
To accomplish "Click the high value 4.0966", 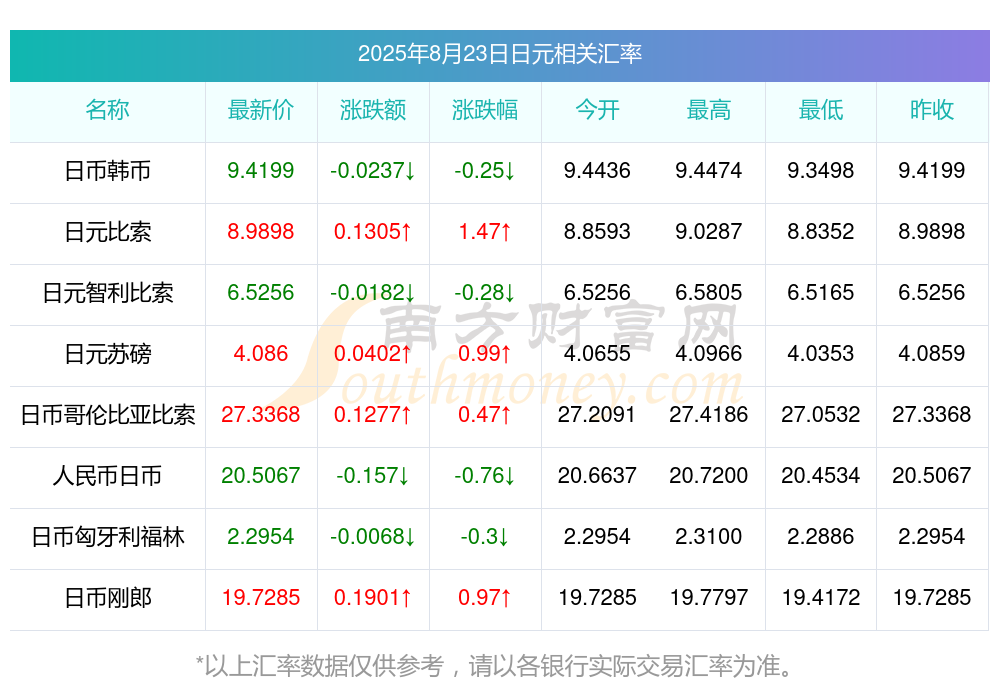I will (x=709, y=353).
